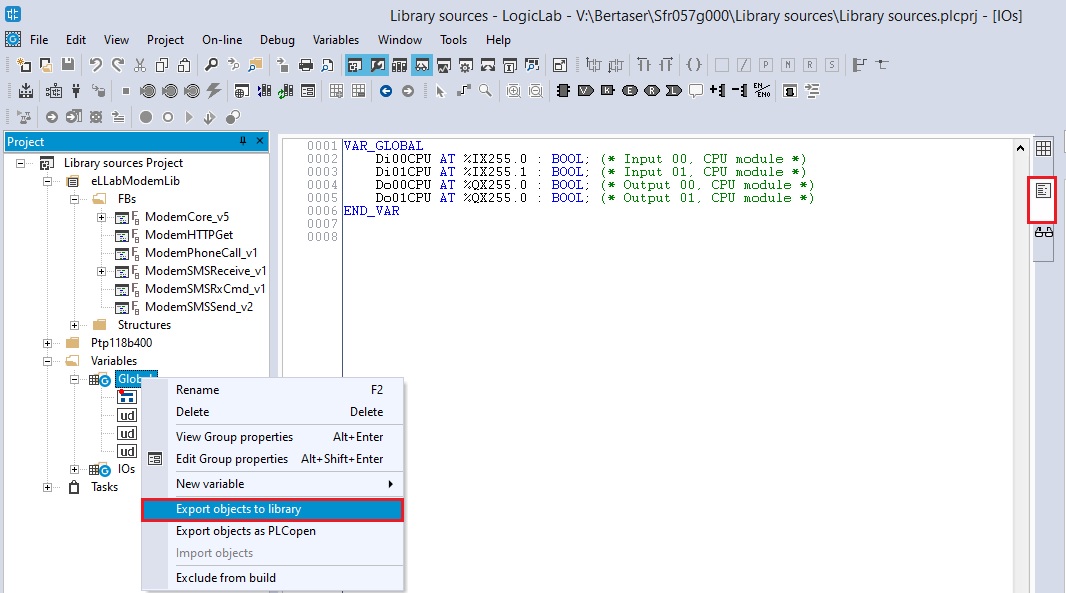This screenshot has height=593, width=1066.
Task: Click the editor scrollbar up arrow
Action: pos(1020,148)
